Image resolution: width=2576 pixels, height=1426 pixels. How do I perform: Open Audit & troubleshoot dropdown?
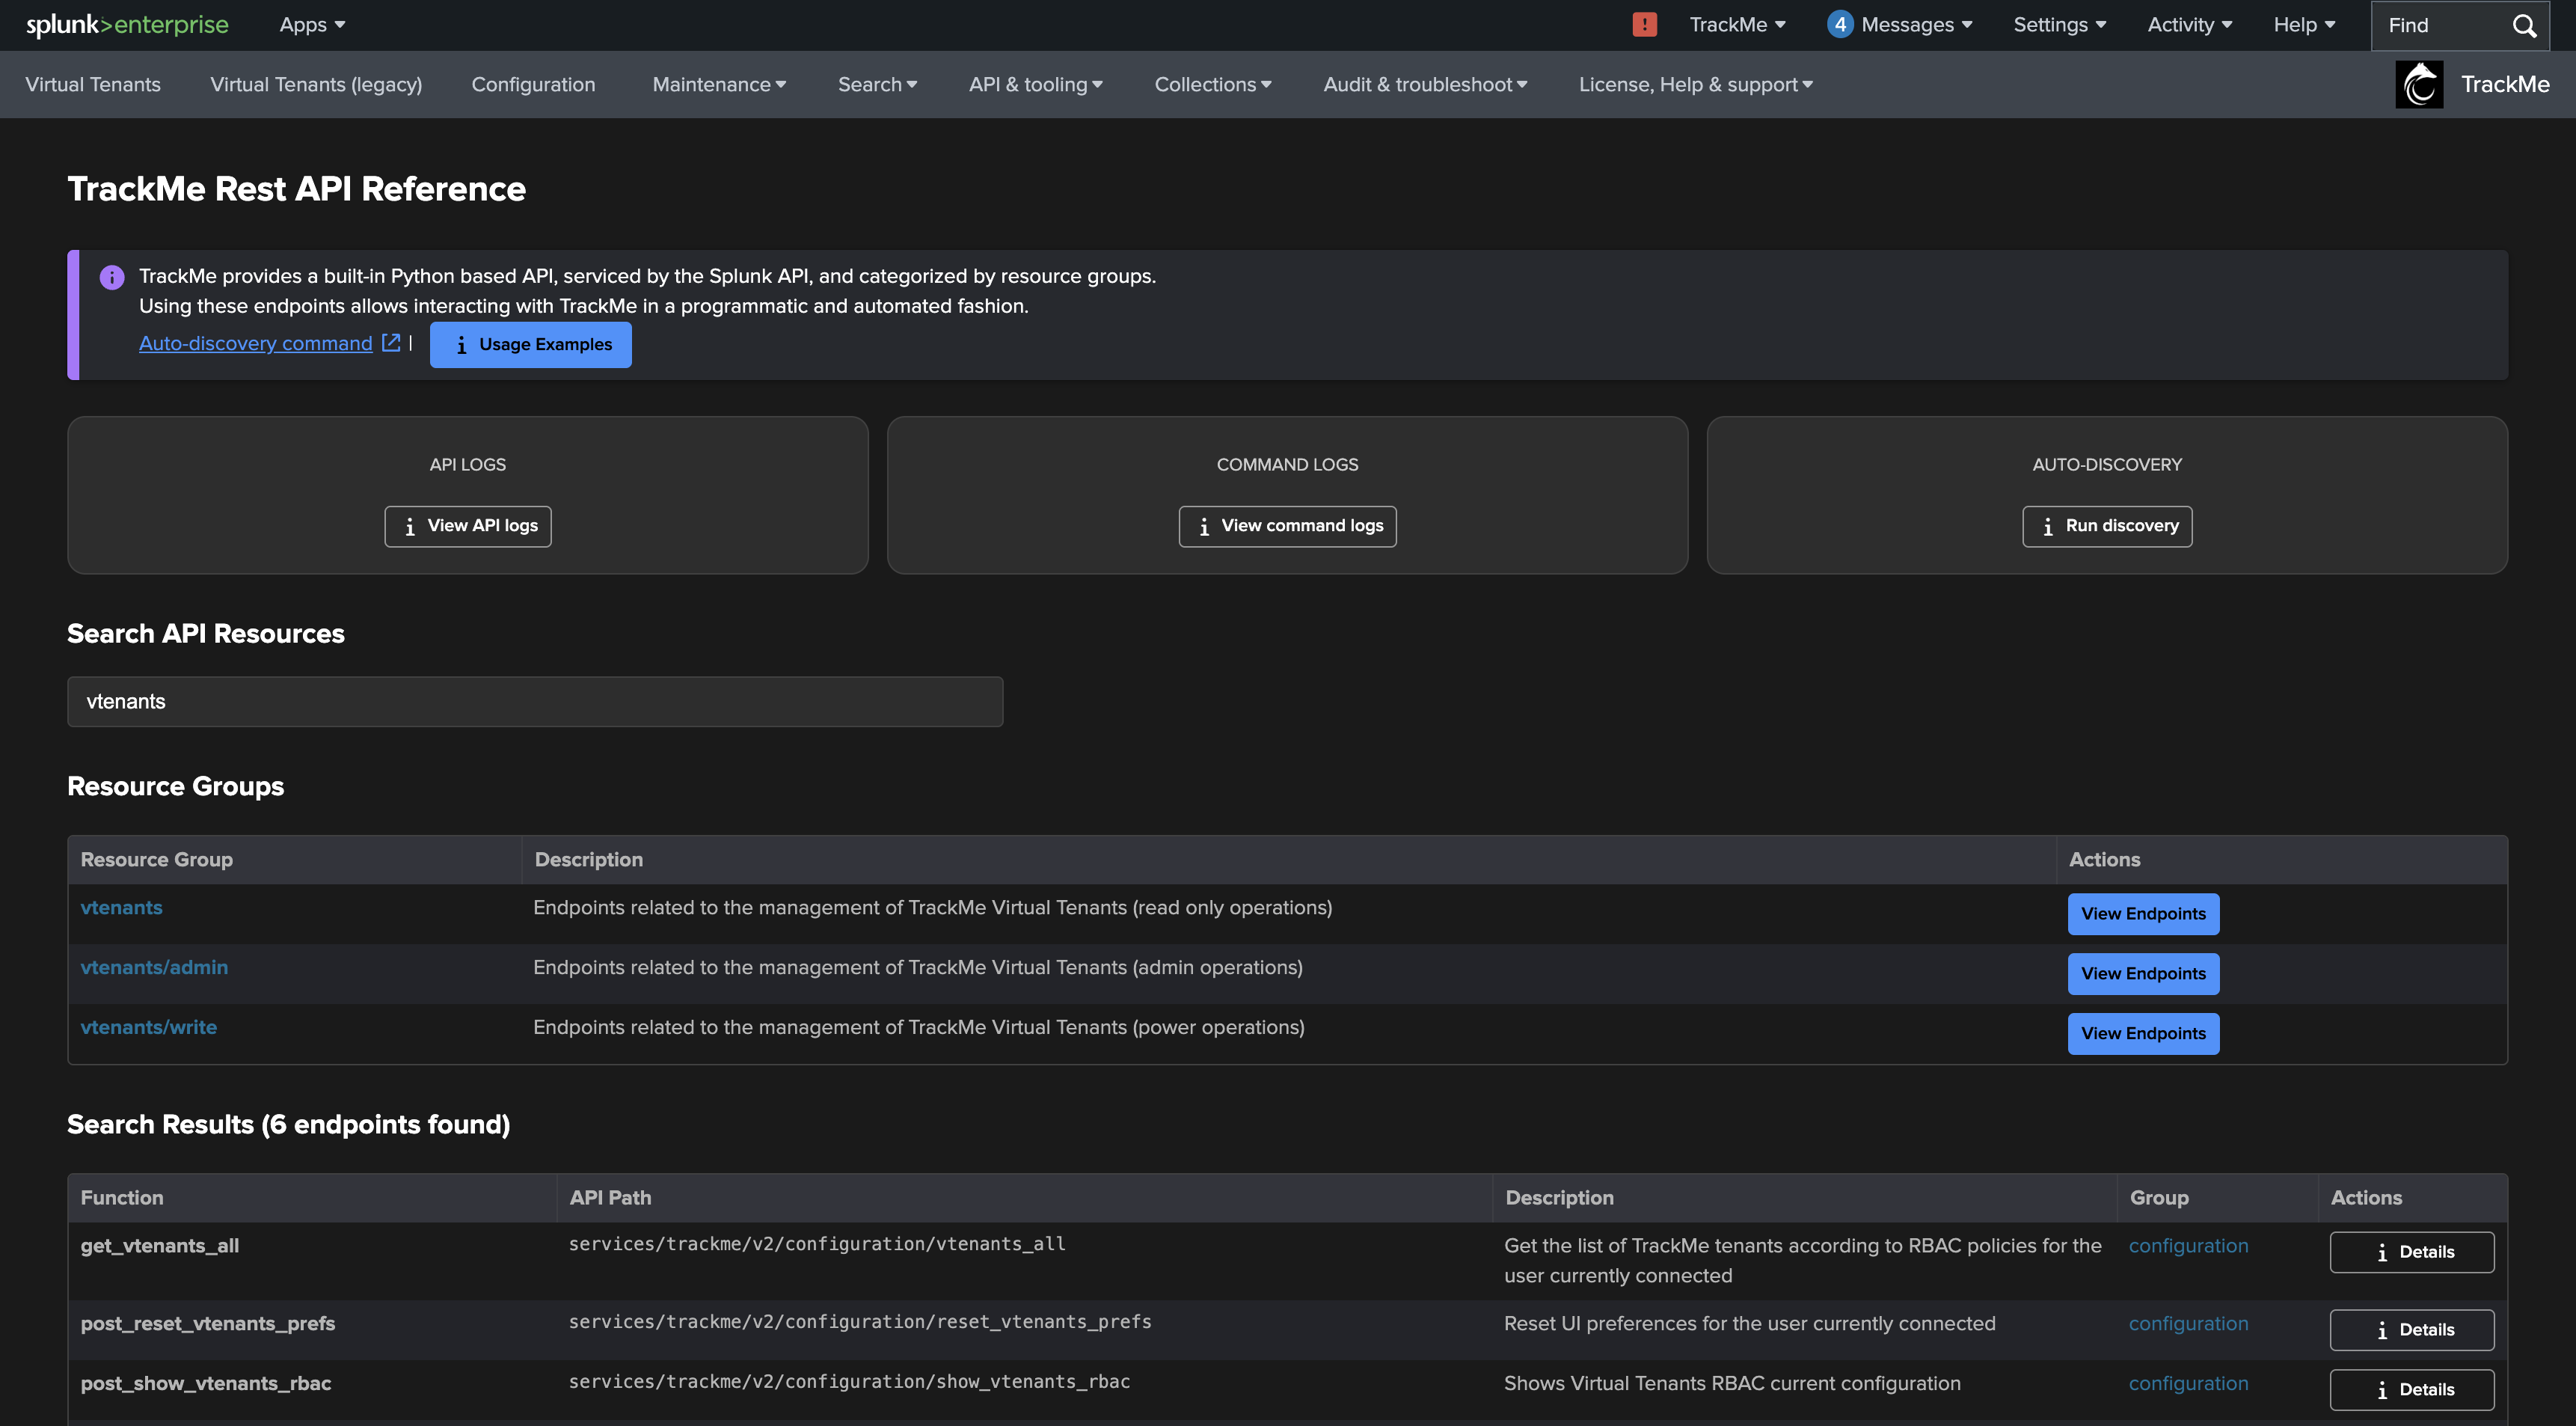coord(1425,85)
